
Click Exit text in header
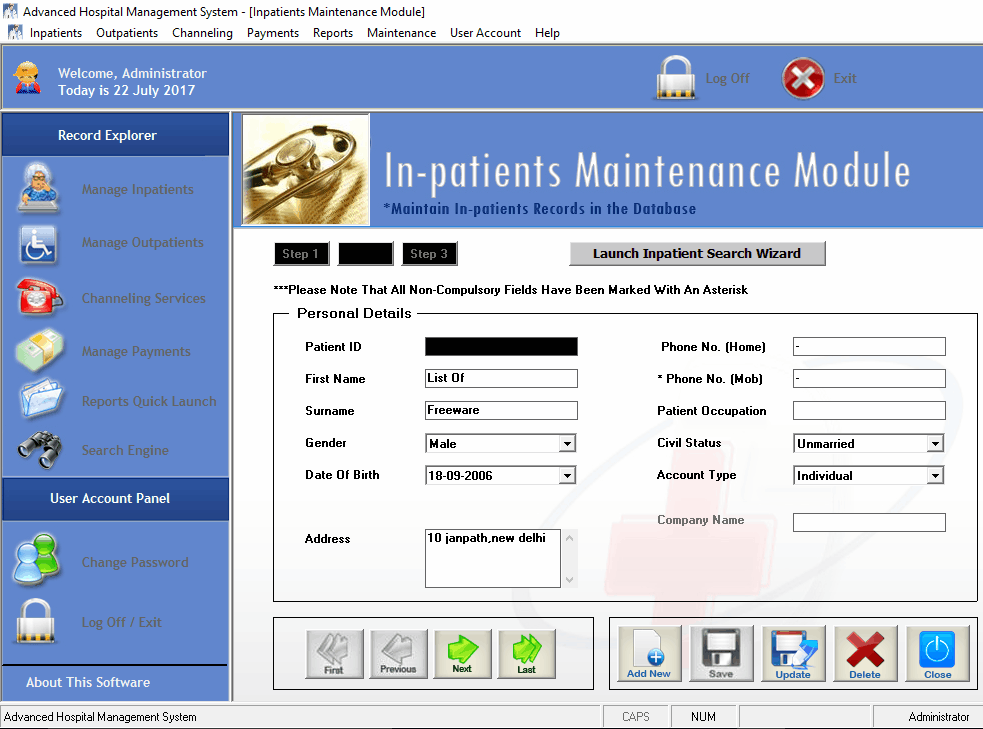(x=844, y=78)
